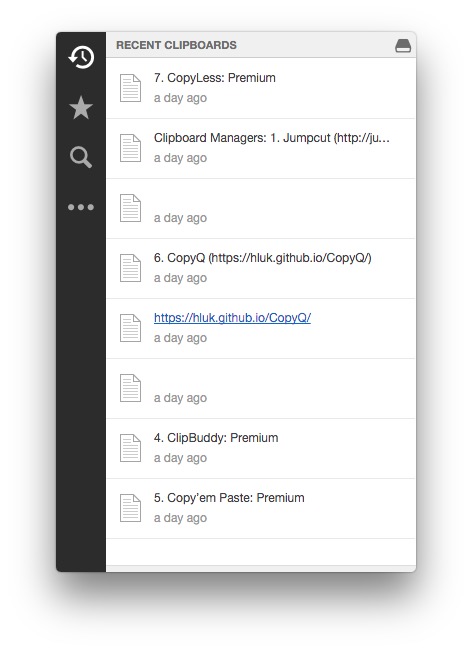Click the 'Recent Clipboards' header title
This screenshot has width=472, height=652.
coord(176,45)
